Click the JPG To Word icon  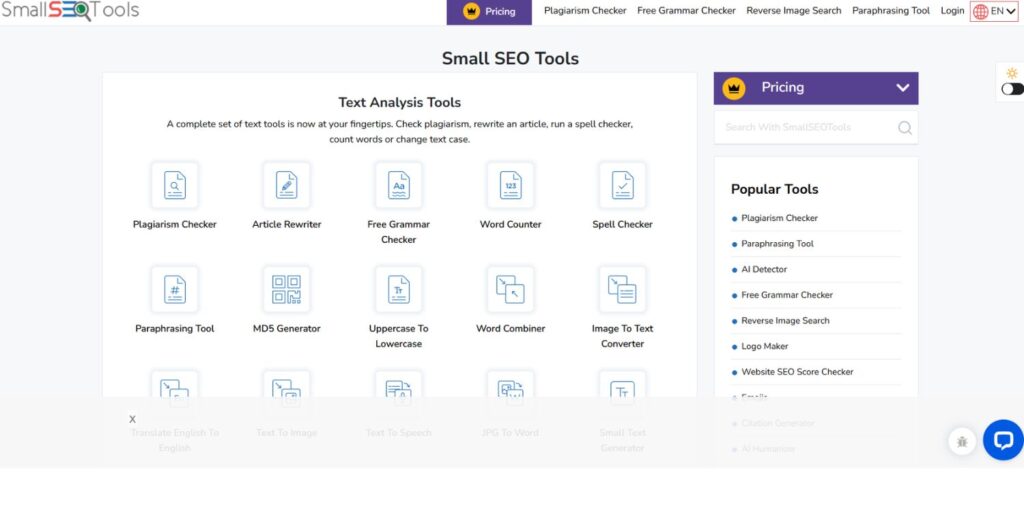coord(511,392)
